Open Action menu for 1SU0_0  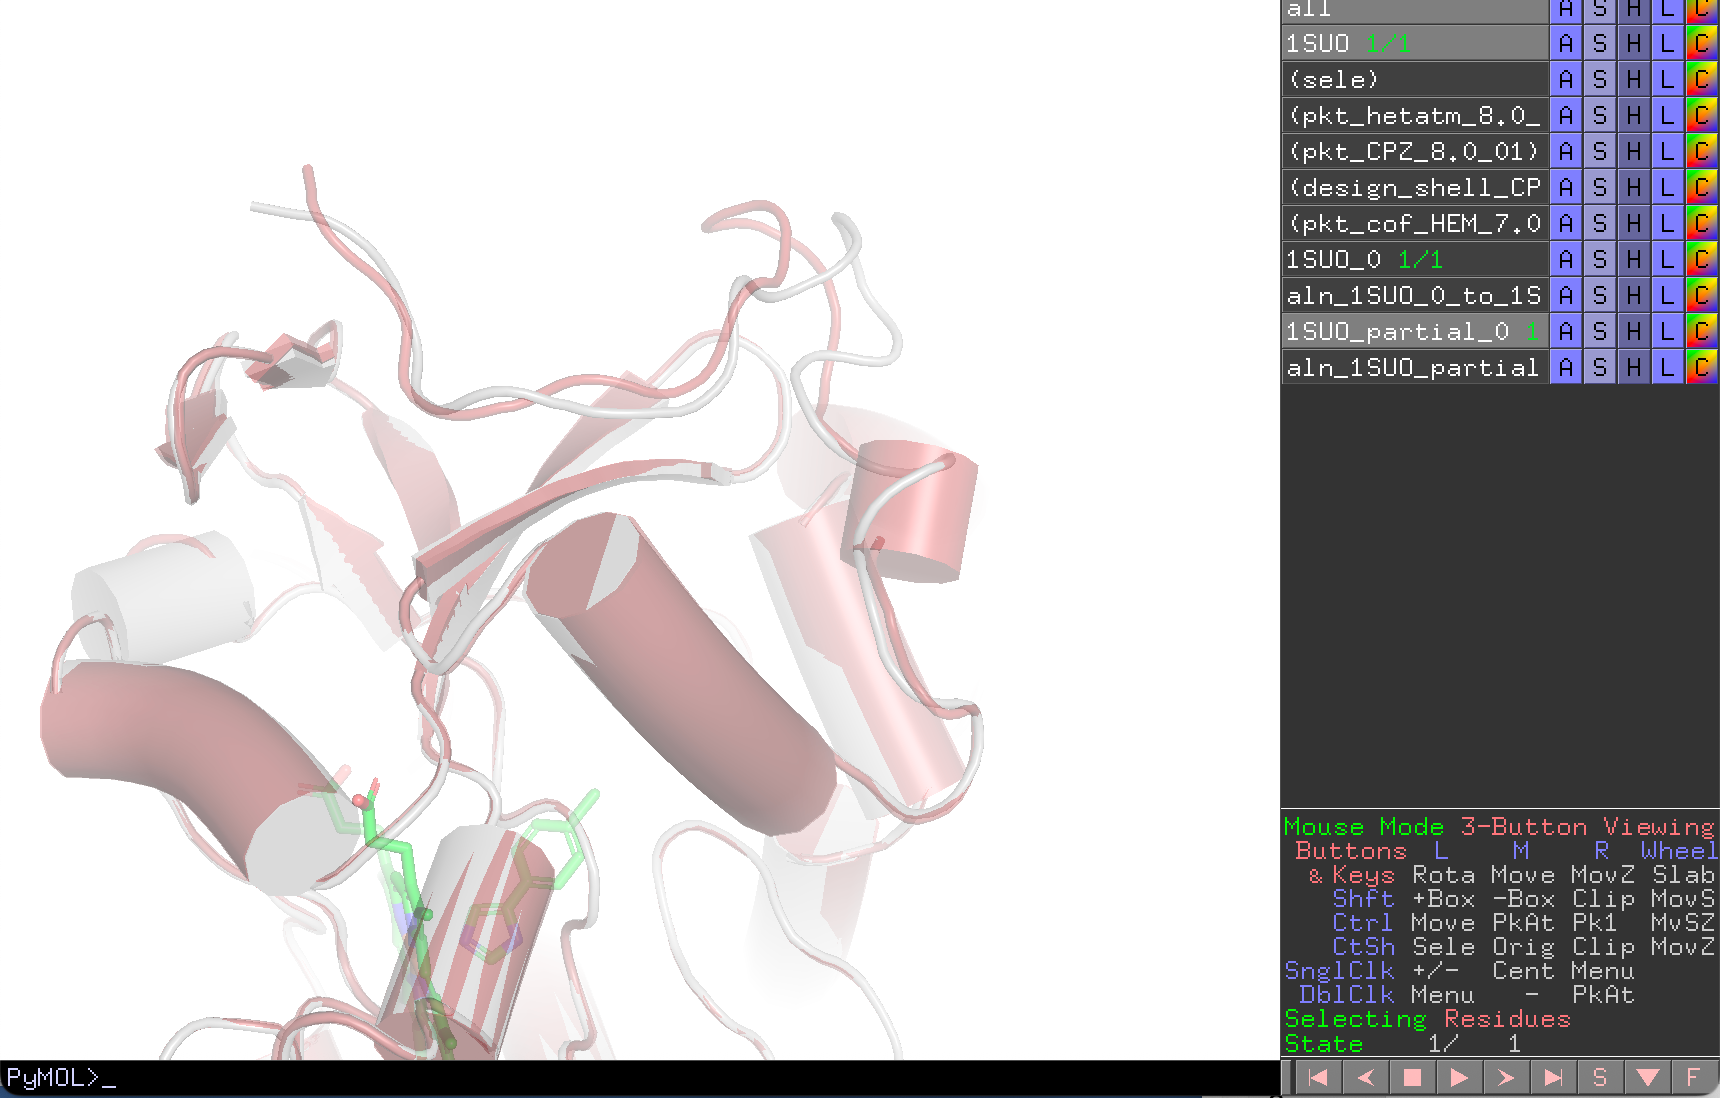[1566, 259]
